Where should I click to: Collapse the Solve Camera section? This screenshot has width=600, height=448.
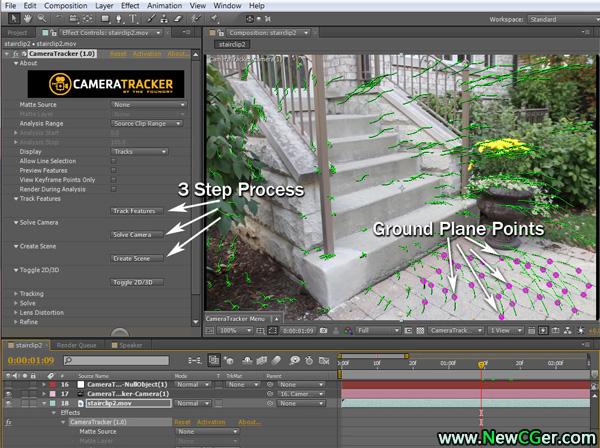tap(16, 222)
